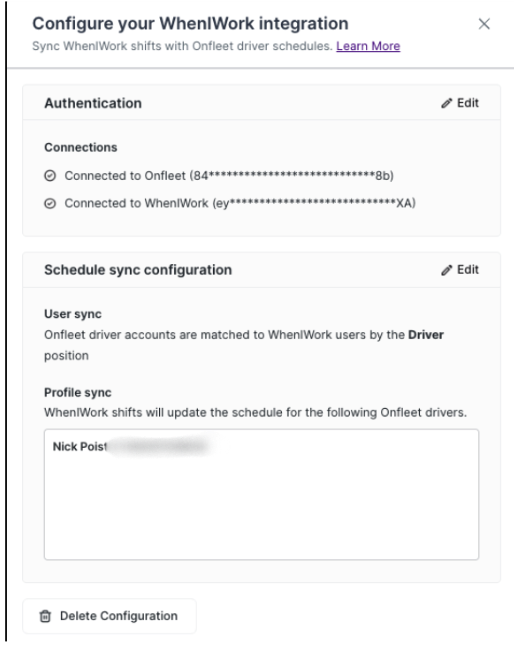Click the Profile sync label

pyautogui.click(x=78, y=393)
